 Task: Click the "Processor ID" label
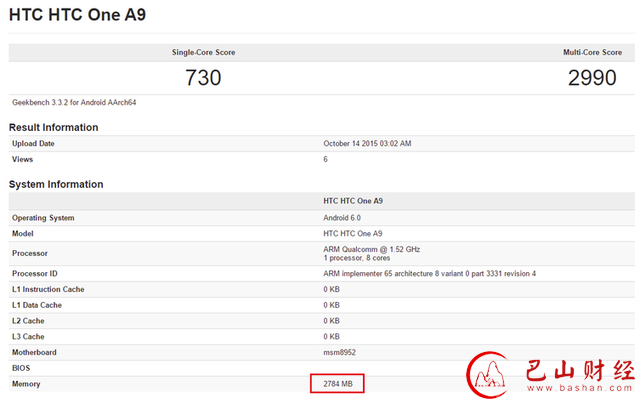(x=35, y=273)
